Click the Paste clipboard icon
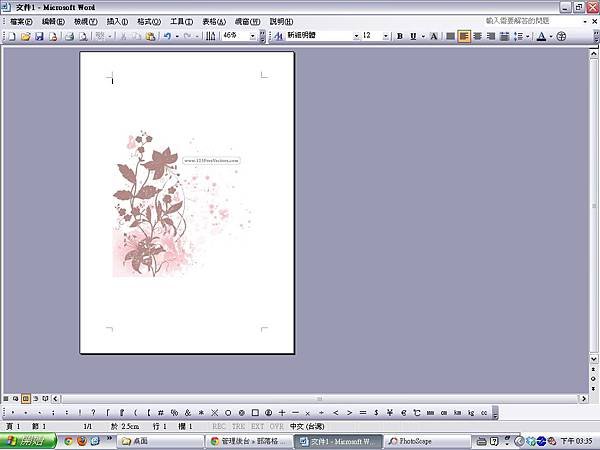Image resolution: width=600 pixels, height=450 pixels. 151,36
